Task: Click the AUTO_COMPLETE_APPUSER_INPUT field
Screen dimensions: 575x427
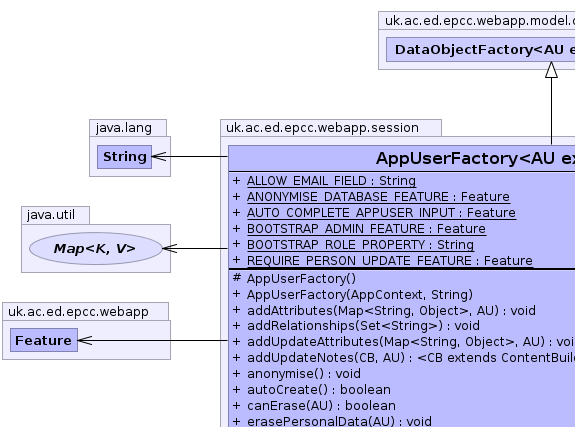Action: point(381,213)
